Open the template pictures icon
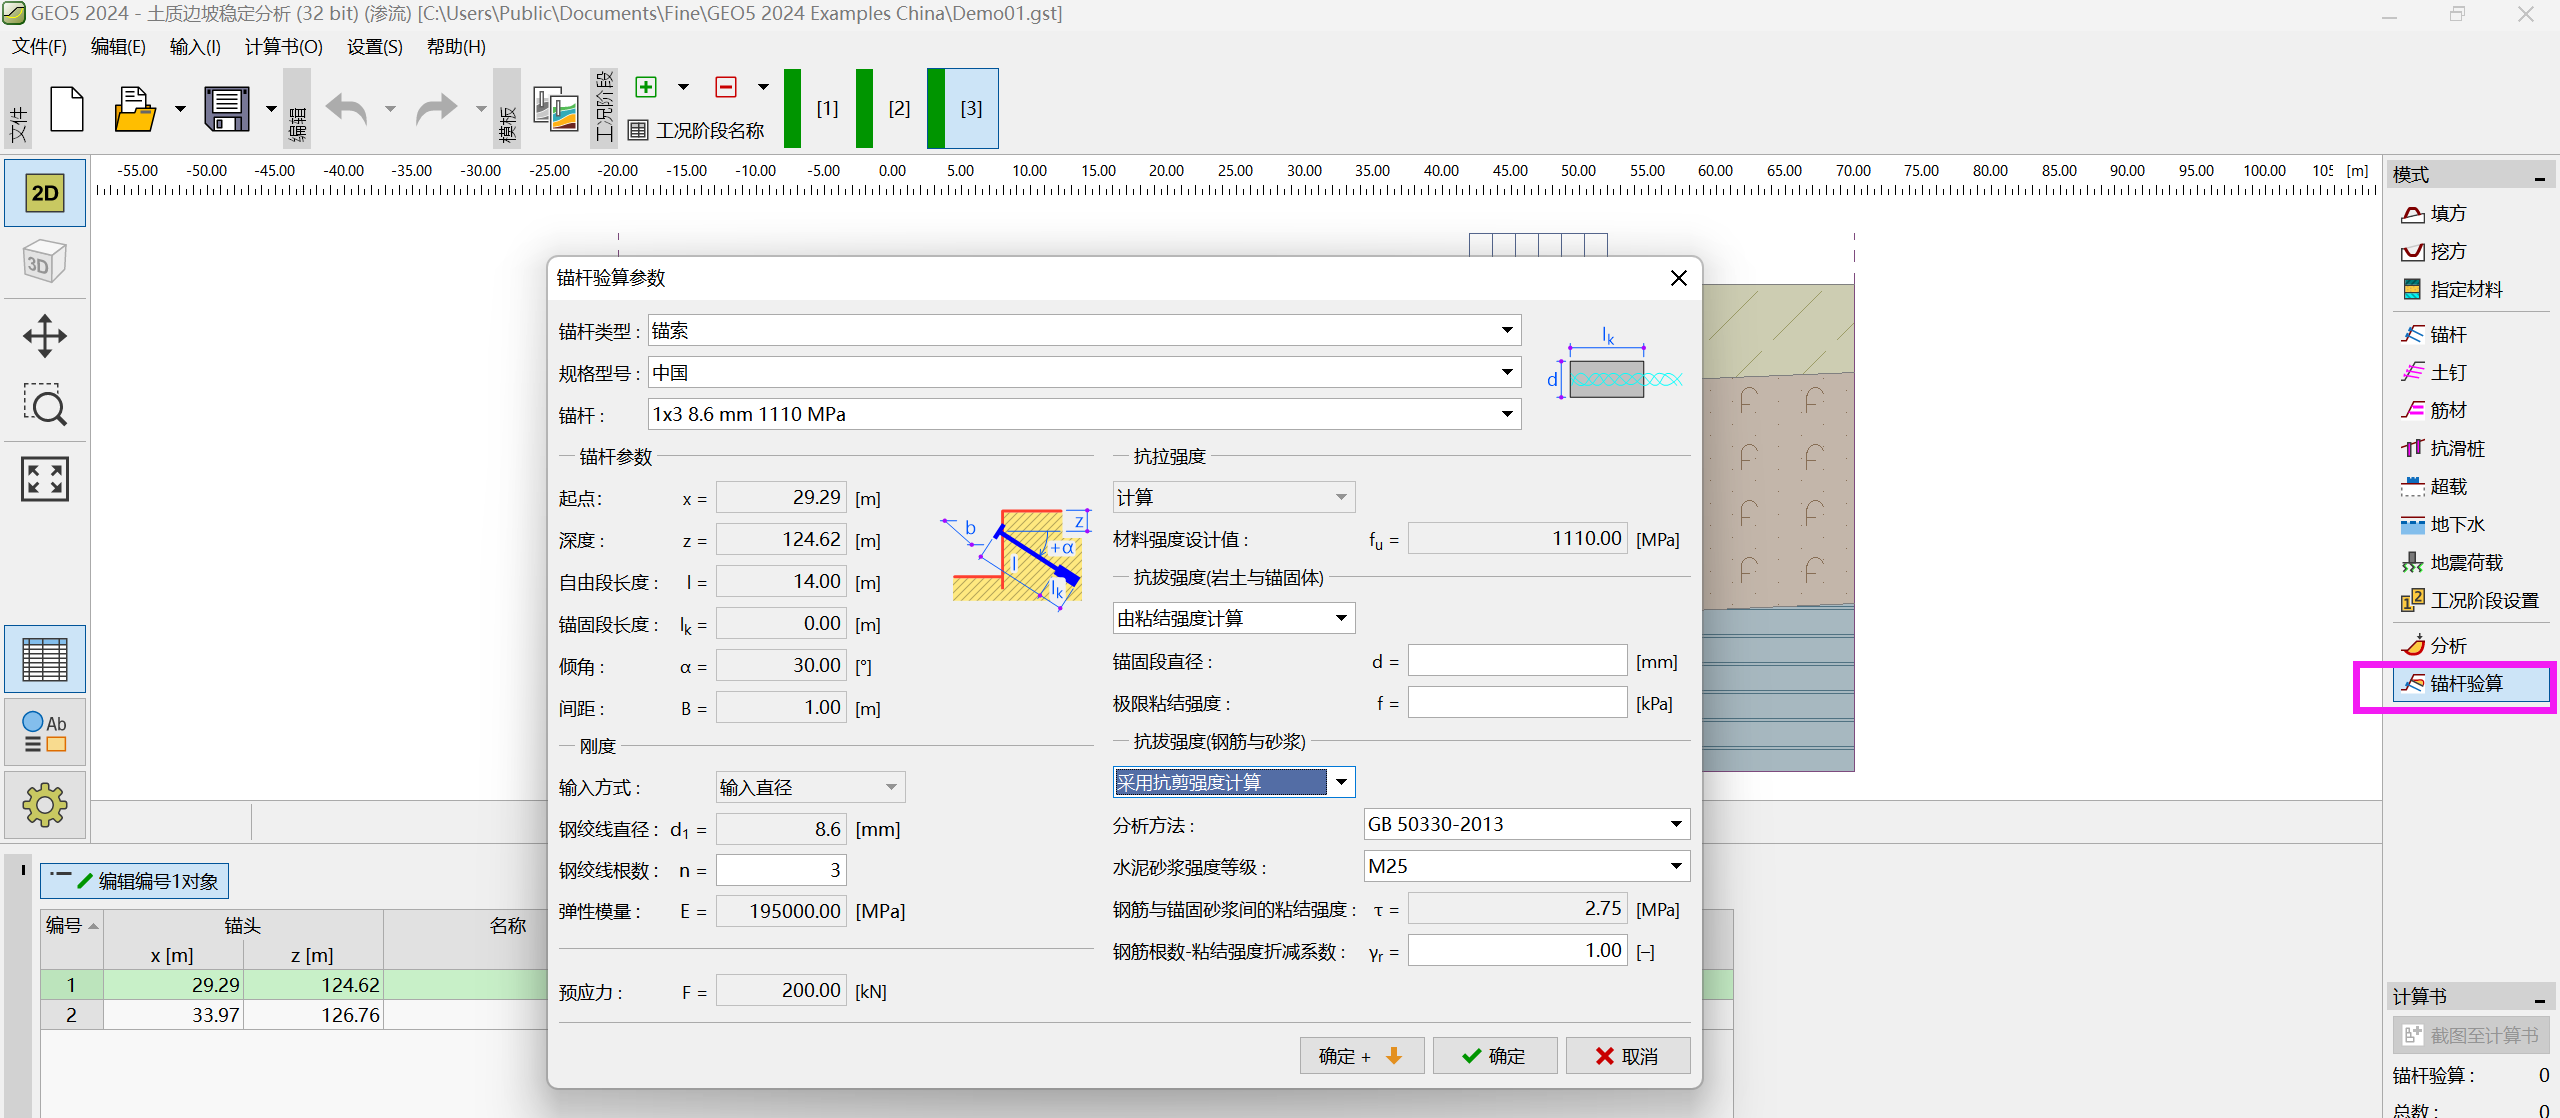 556,109
